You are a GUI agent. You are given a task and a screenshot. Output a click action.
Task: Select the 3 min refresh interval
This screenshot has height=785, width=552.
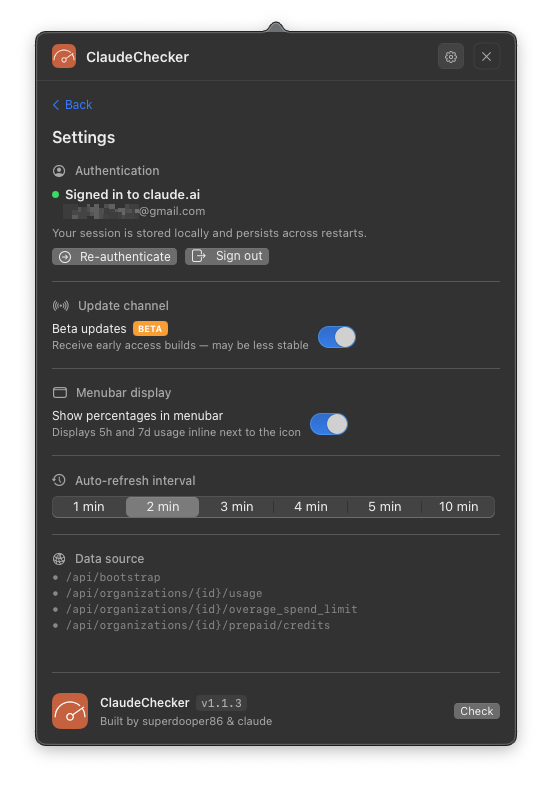point(237,507)
